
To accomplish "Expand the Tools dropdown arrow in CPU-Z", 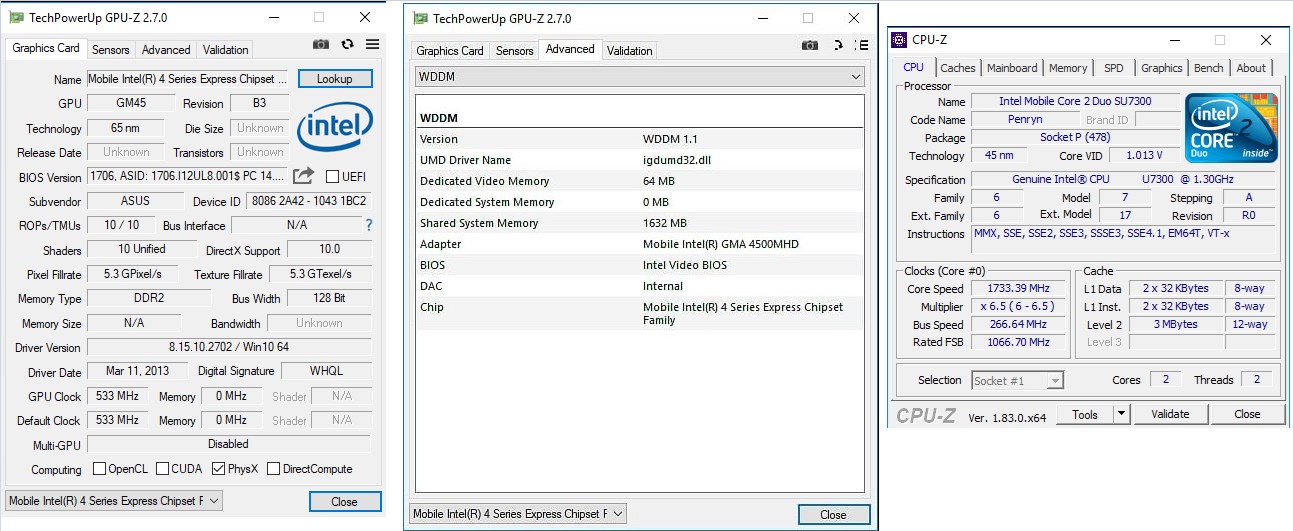I will click(x=1122, y=414).
